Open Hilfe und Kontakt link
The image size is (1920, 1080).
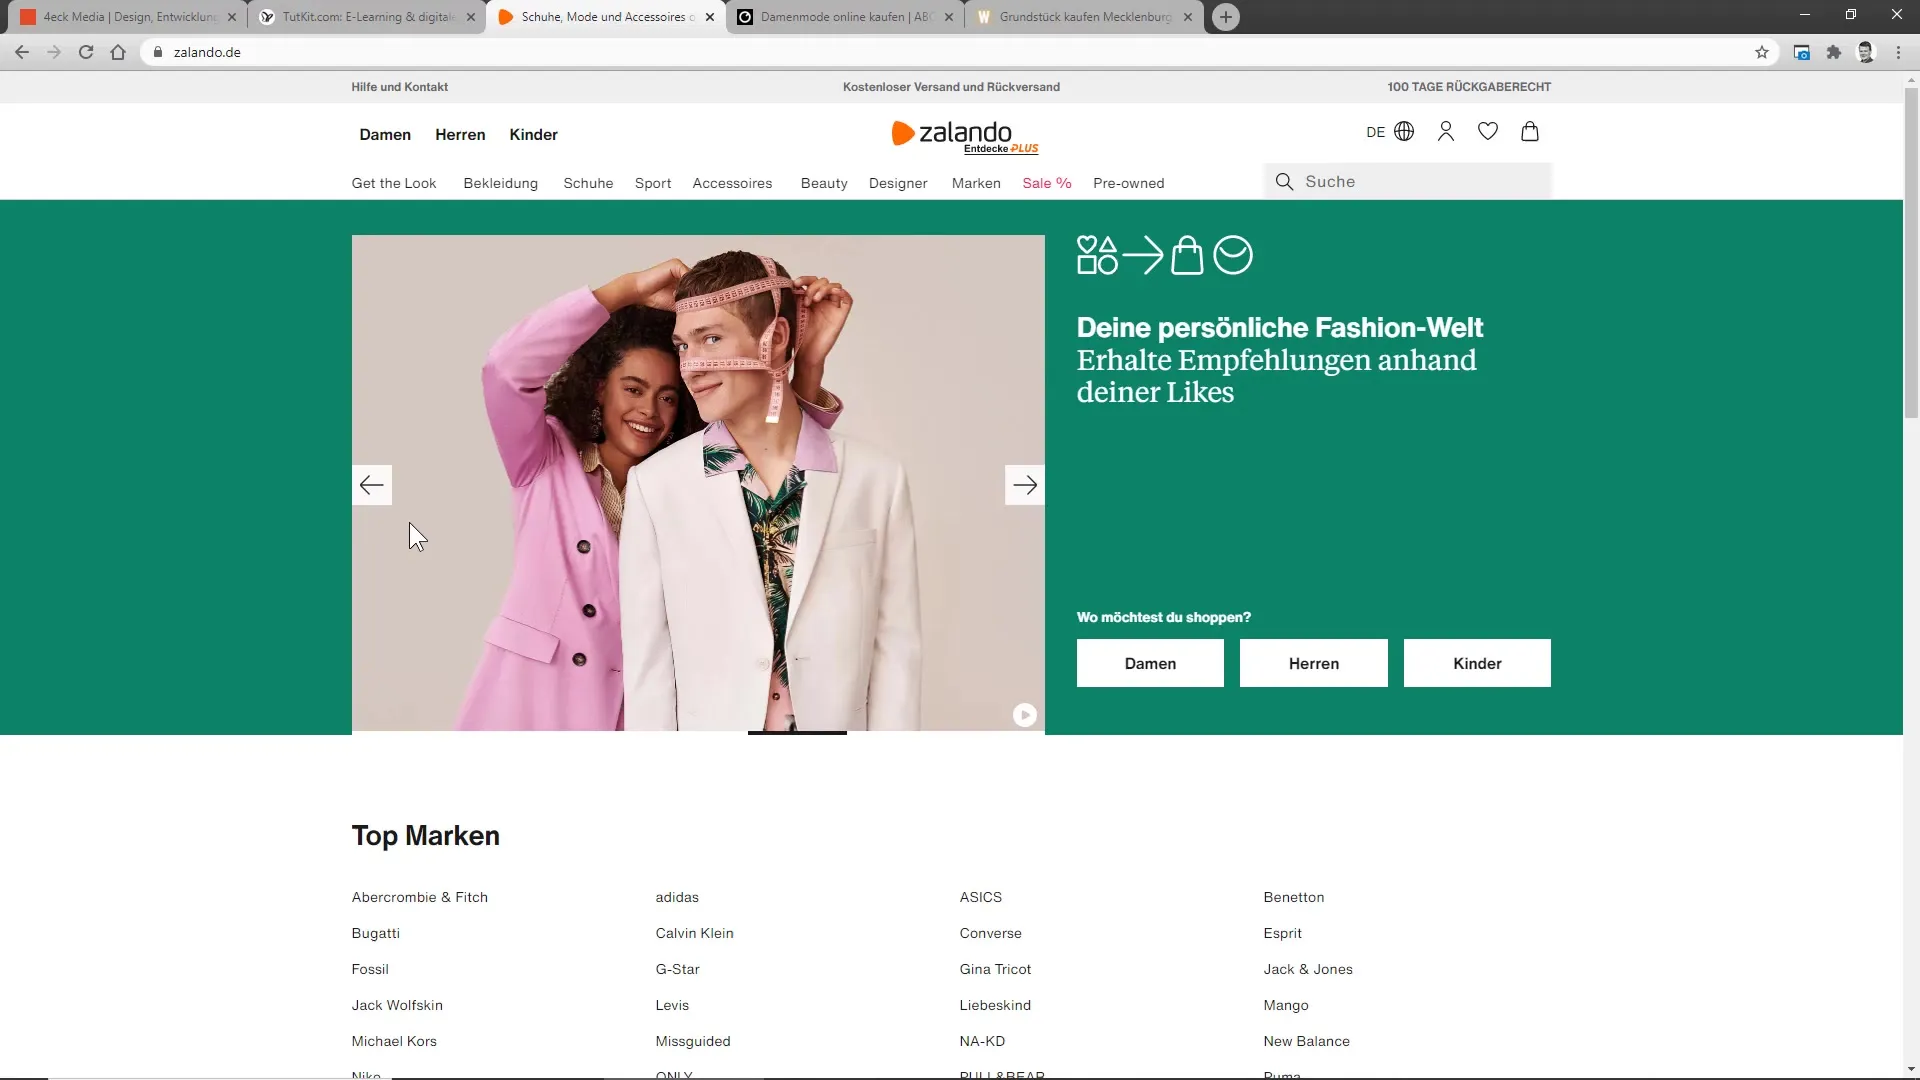[x=399, y=87]
